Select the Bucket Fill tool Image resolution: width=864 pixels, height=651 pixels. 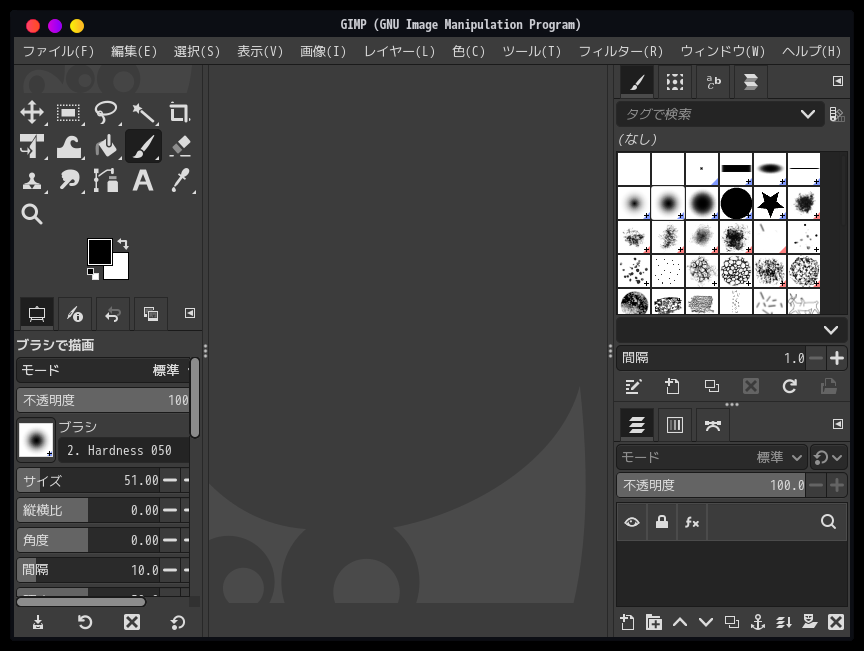pos(106,147)
